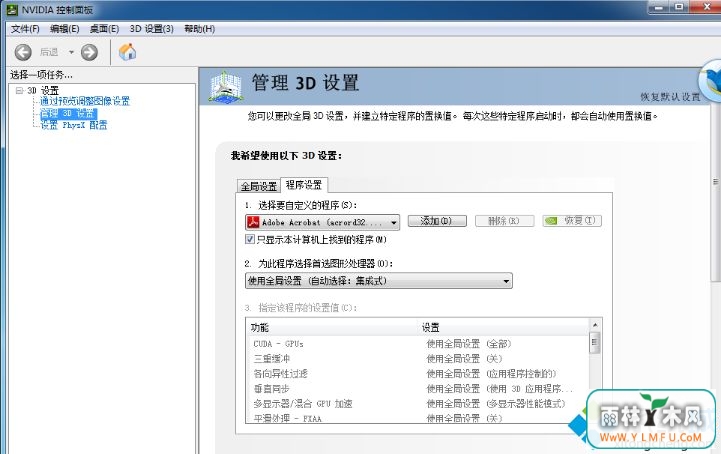
Task: Click settings list scroll up arrow
Action: pos(595,325)
